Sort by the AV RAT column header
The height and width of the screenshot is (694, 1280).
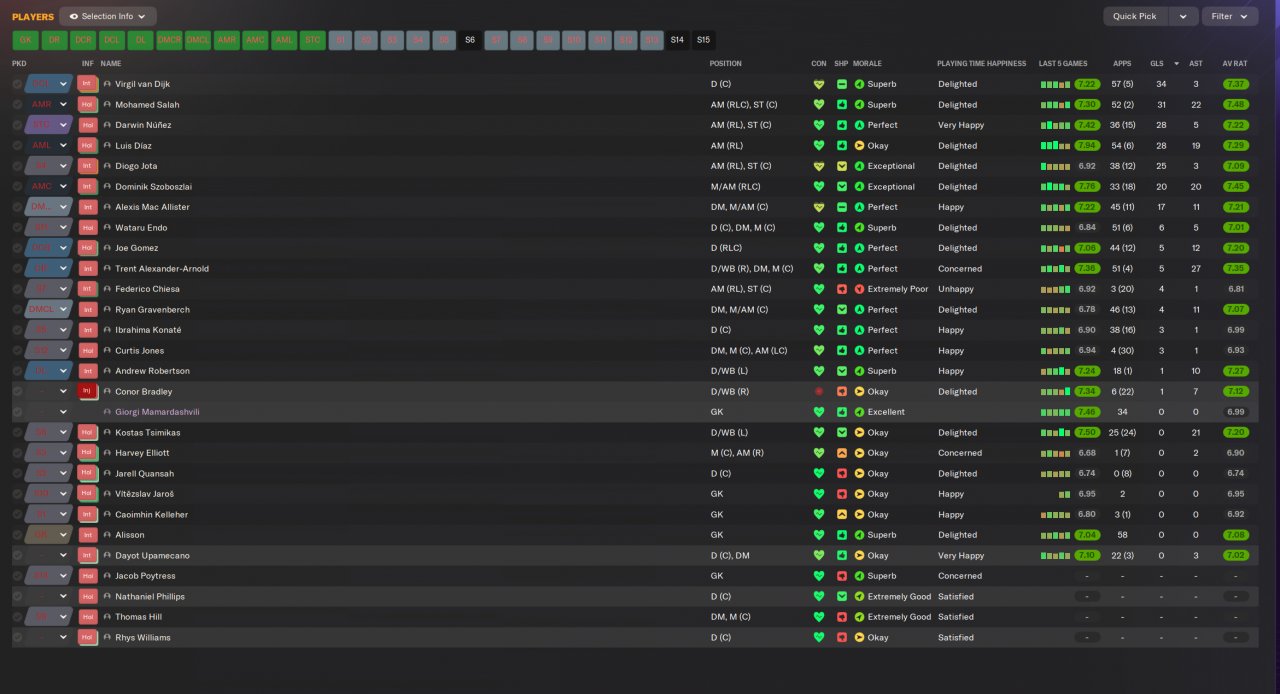pos(1234,63)
